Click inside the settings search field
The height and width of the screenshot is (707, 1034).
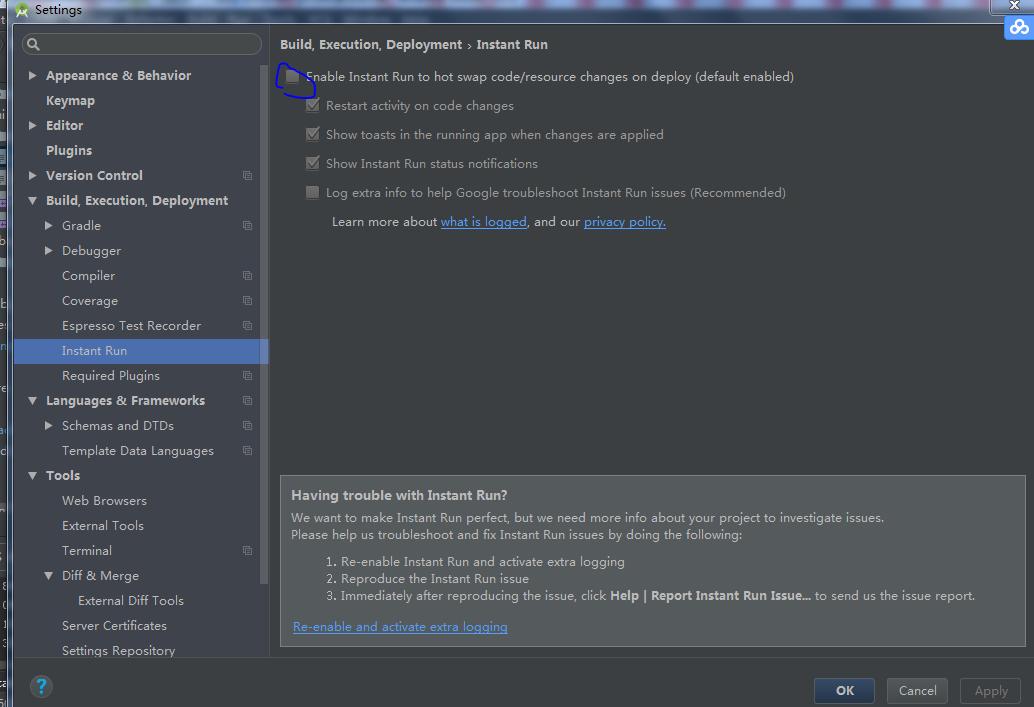140,44
